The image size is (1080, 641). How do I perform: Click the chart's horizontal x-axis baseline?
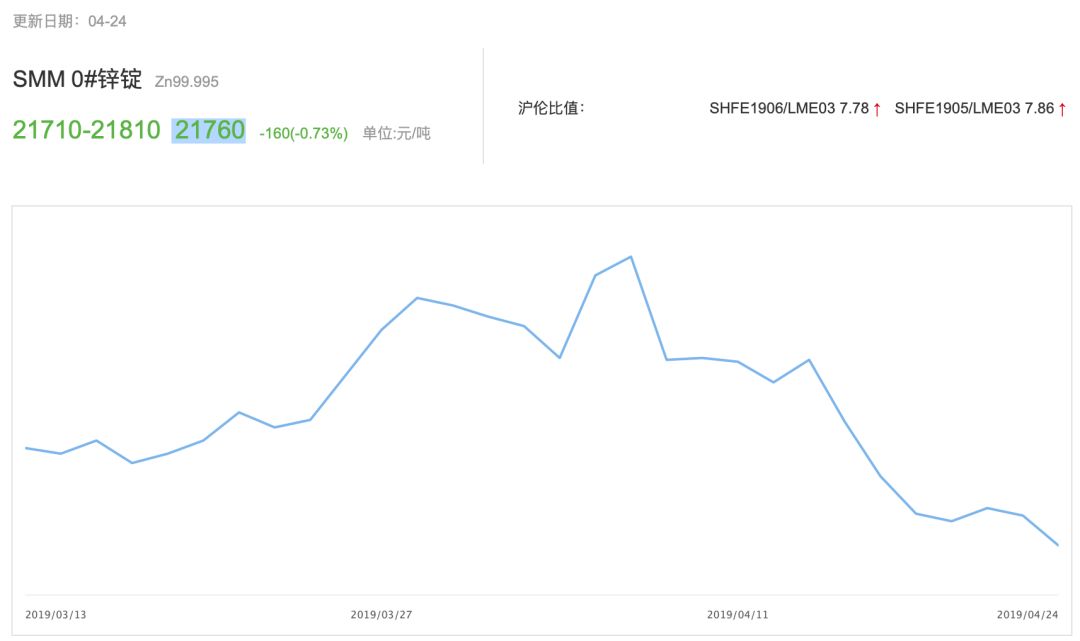tap(540, 595)
